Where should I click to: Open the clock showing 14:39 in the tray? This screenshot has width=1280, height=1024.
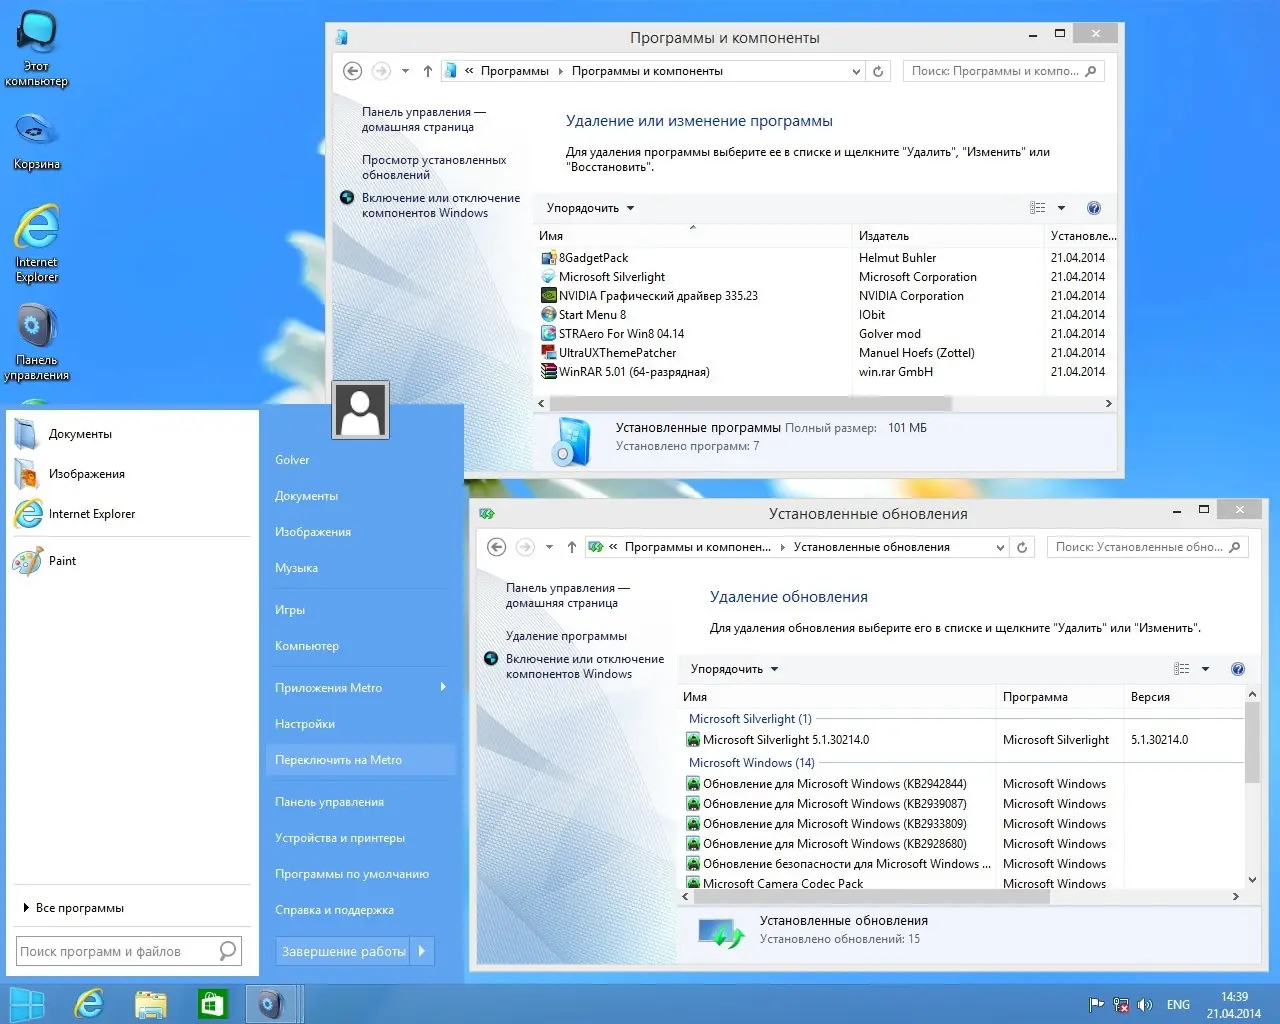pyautogui.click(x=1234, y=1005)
